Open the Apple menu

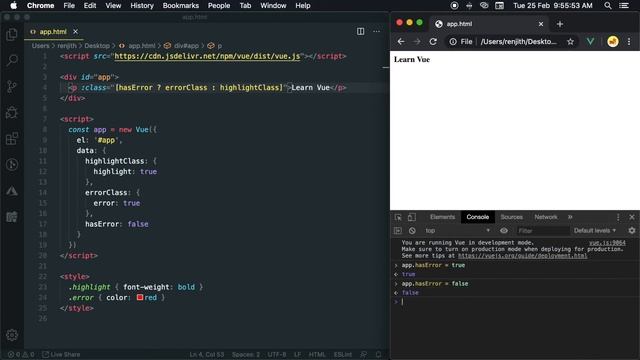(13, 6)
